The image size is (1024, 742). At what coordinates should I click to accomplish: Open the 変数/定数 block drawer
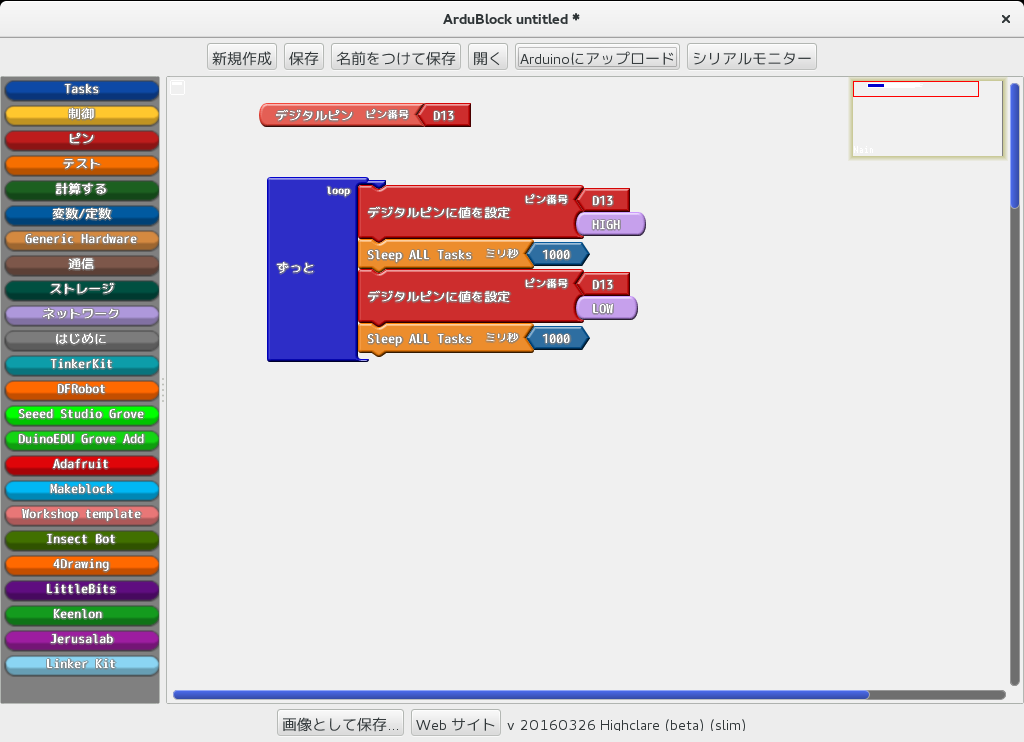click(x=82, y=214)
